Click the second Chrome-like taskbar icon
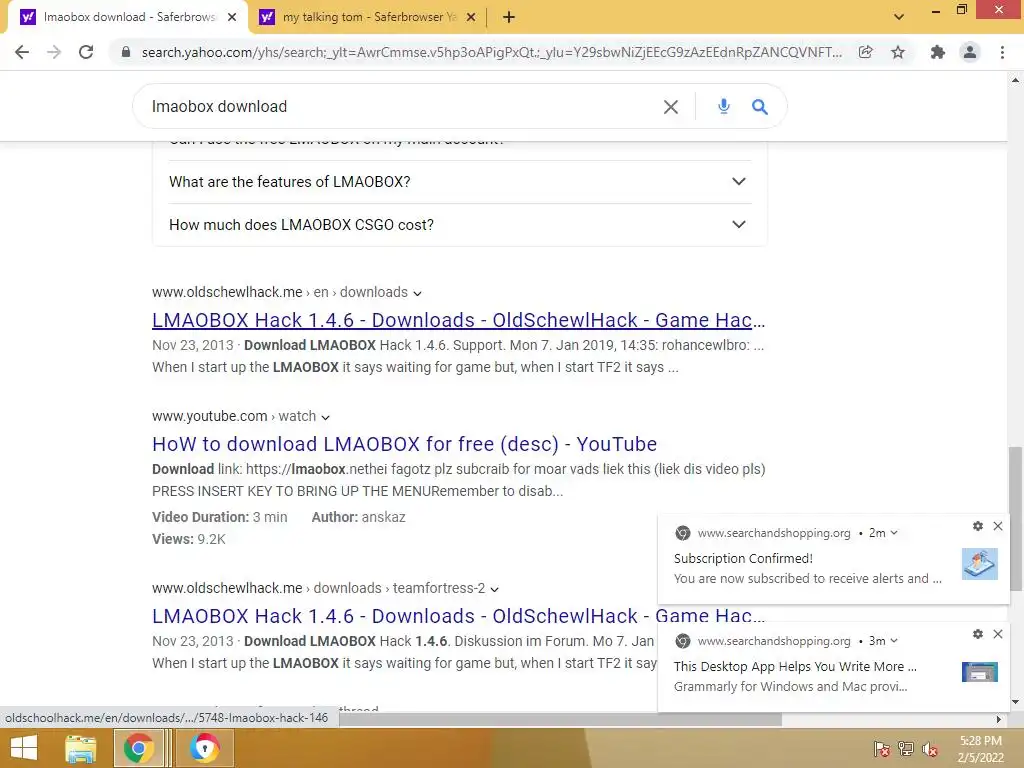 coord(204,748)
